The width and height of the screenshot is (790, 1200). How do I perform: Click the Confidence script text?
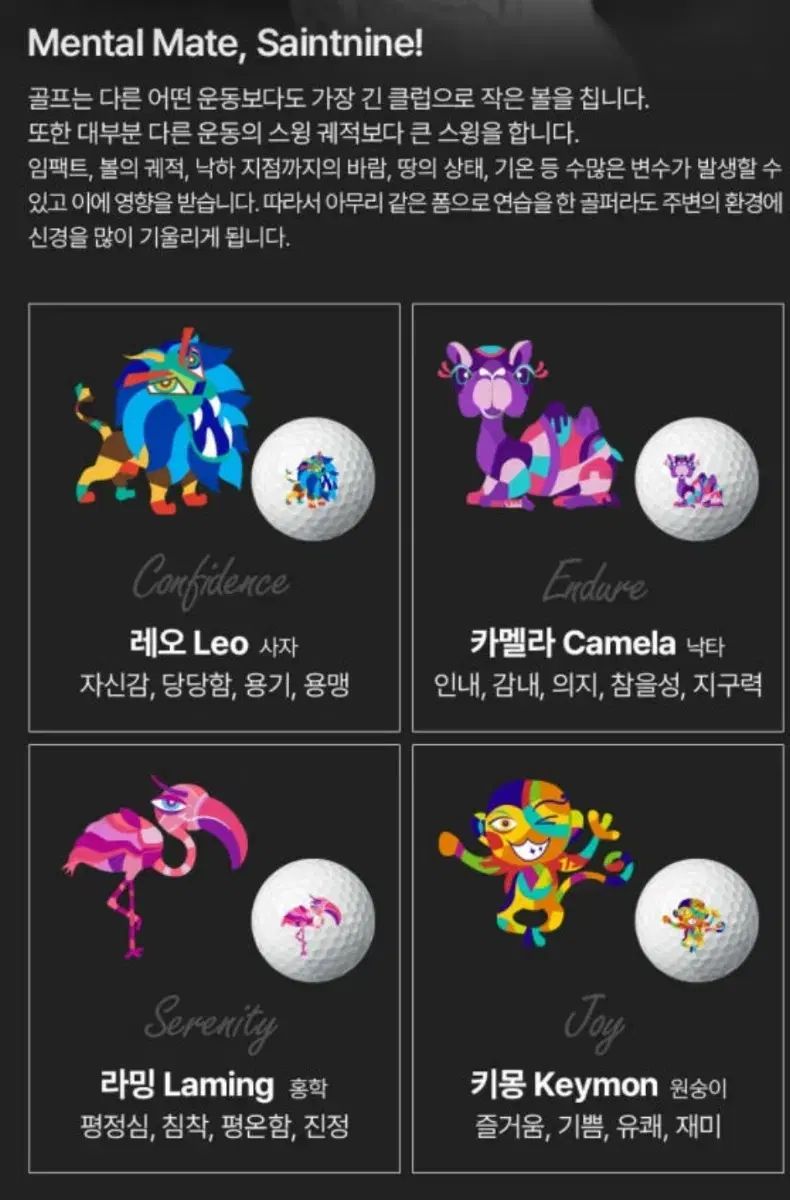[212, 580]
